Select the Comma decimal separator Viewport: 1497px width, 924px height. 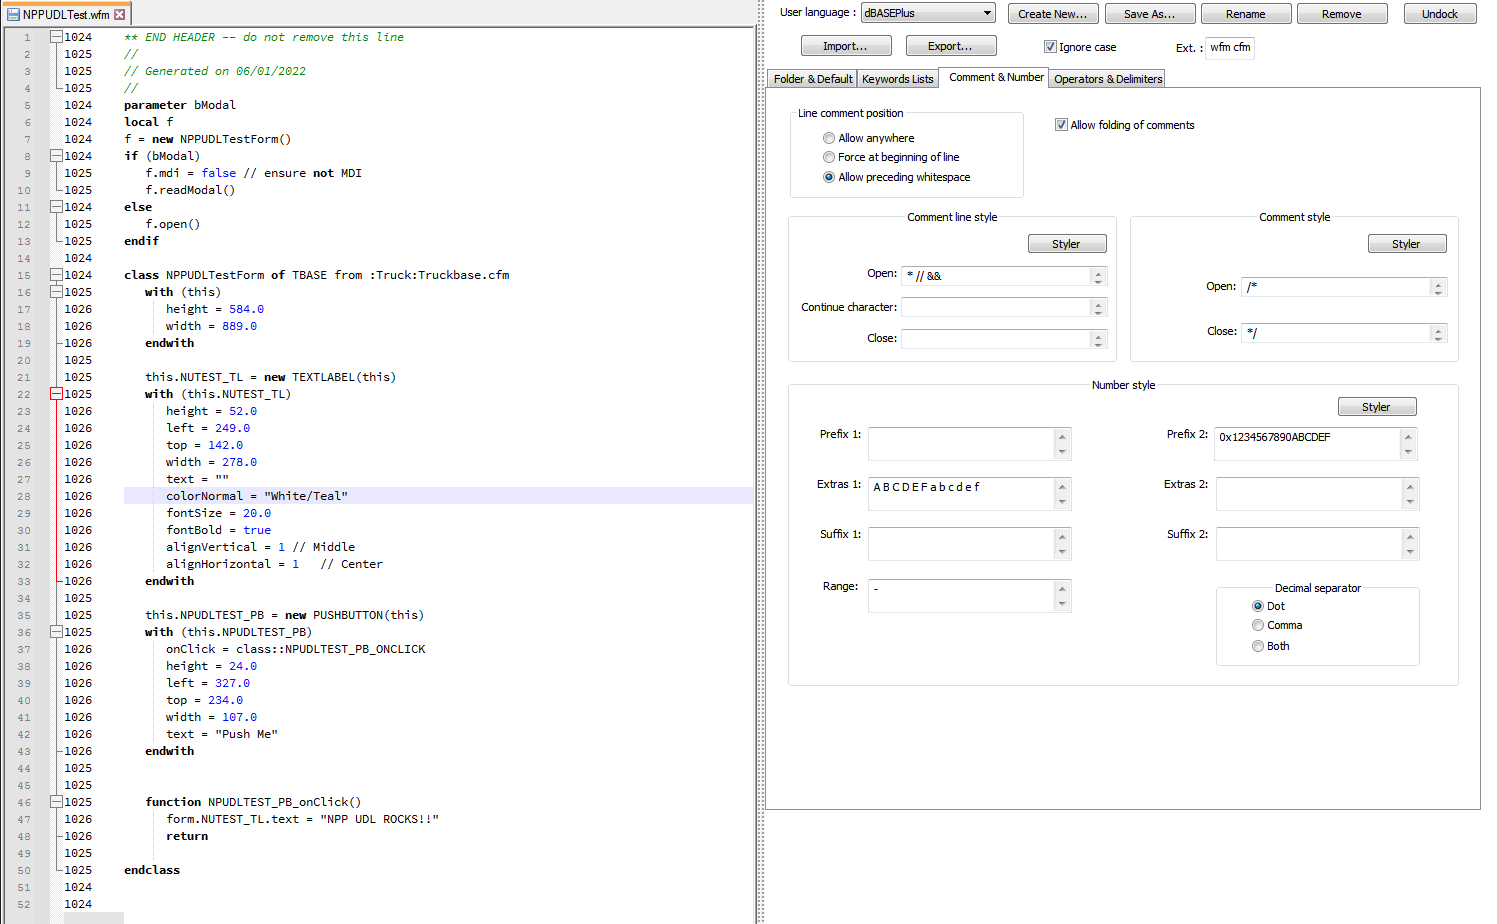pos(1258,625)
